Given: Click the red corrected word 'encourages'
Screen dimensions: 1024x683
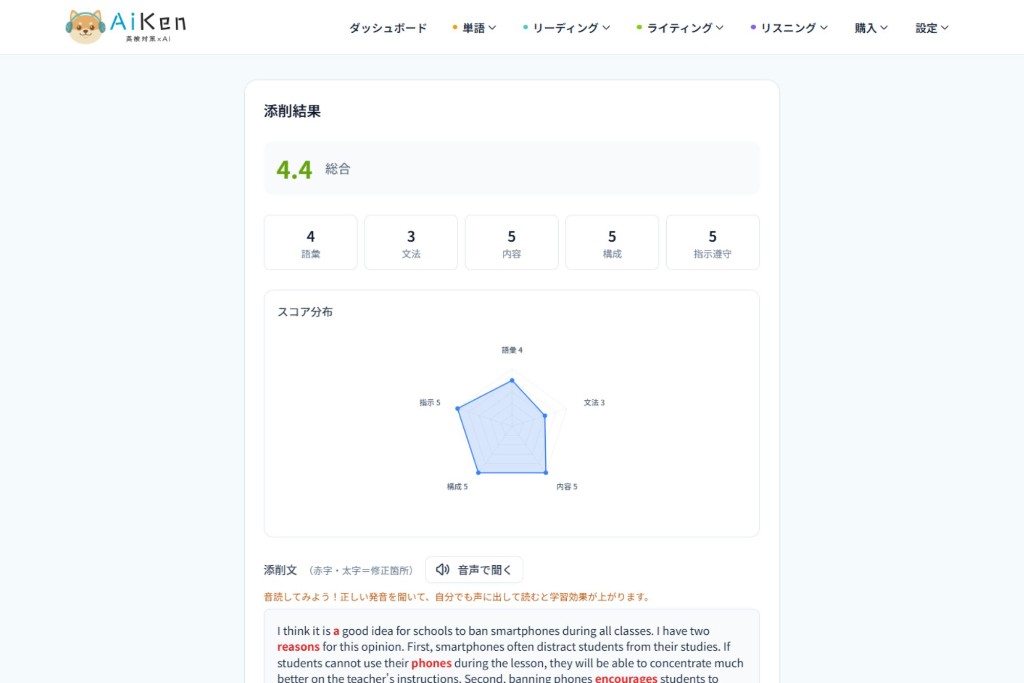Looking at the screenshot, I should pyautogui.click(x=626, y=678).
